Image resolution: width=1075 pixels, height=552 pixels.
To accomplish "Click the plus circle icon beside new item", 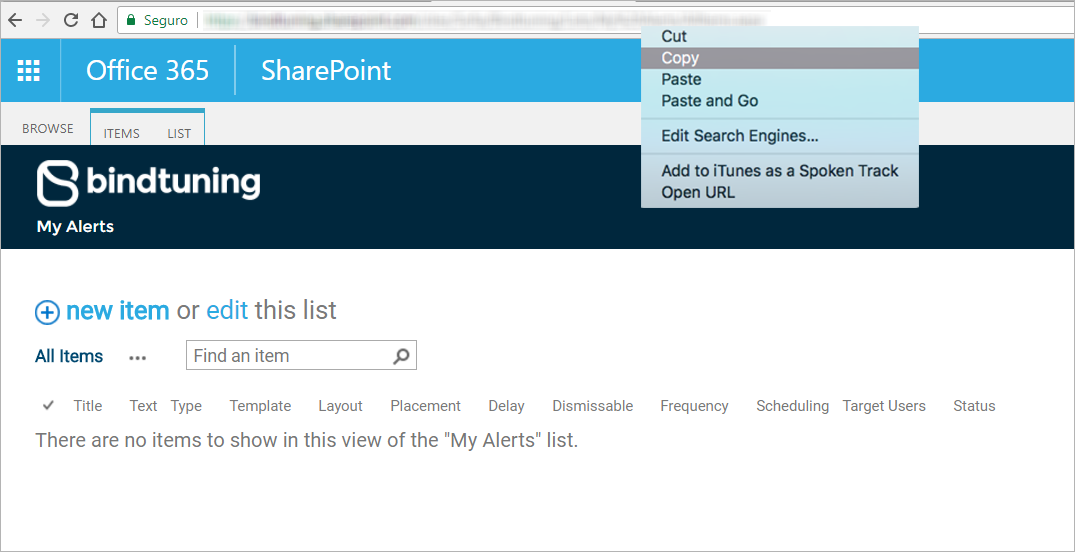I will (47, 313).
